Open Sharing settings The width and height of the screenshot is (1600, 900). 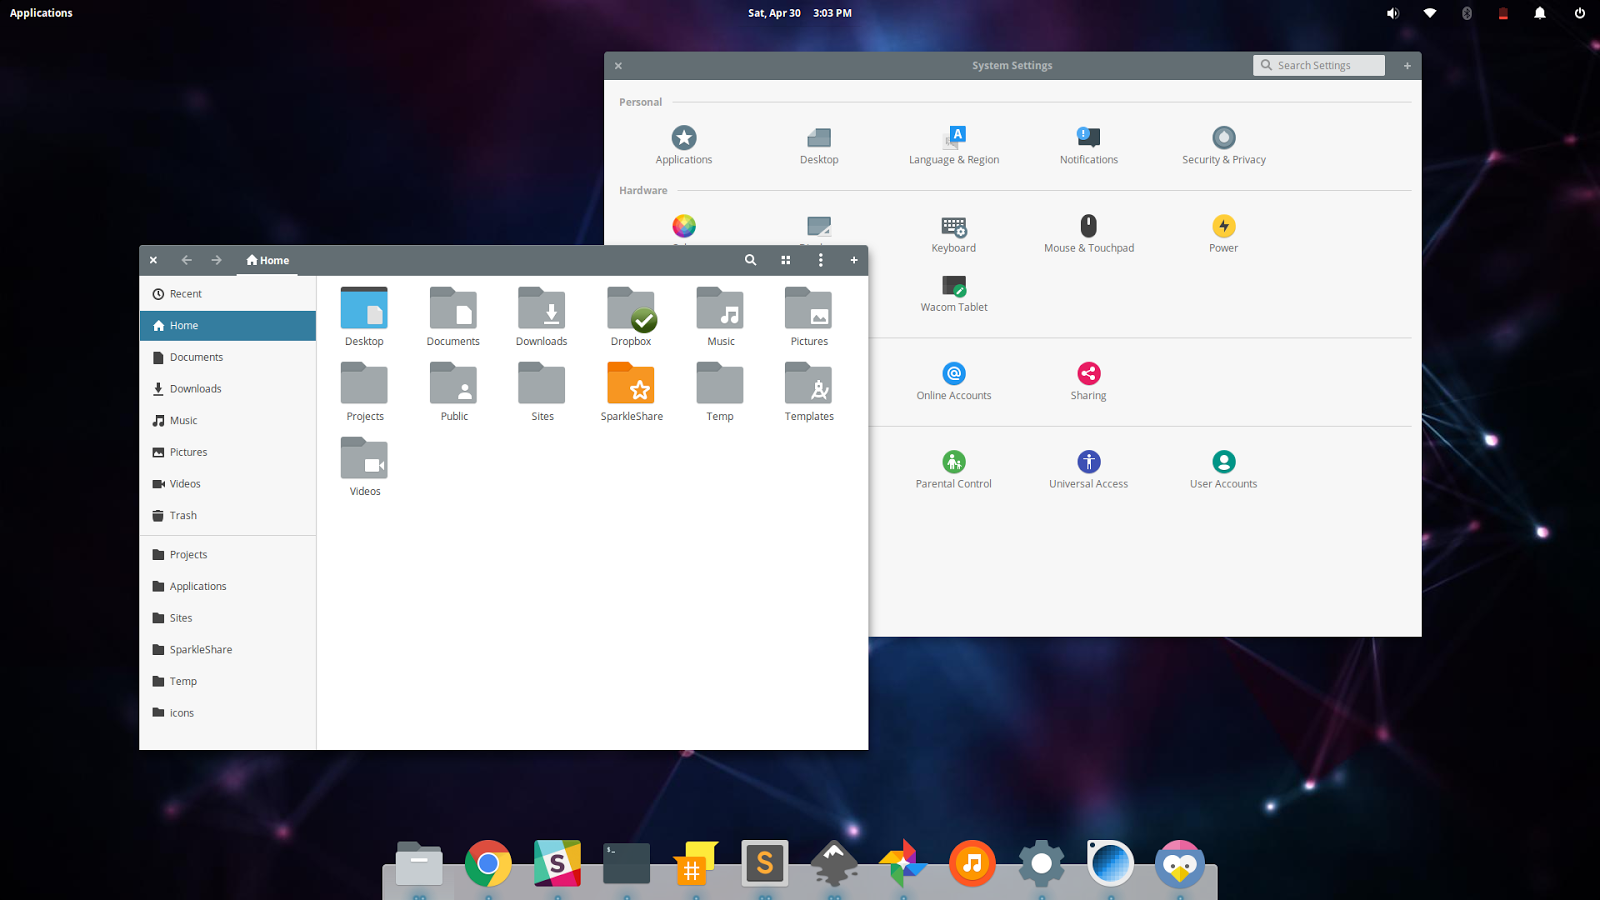(x=1089, y=373)
